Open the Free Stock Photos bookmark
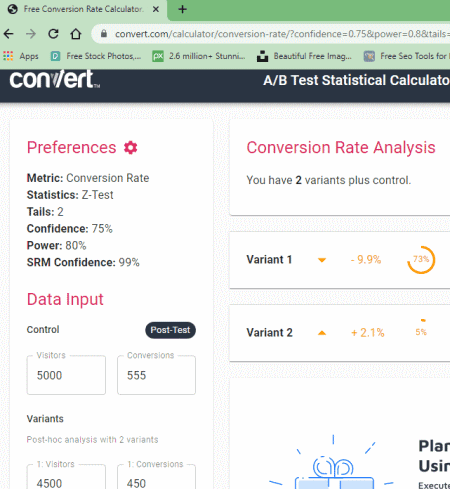This screenshot has height=489, width=450. [x=96, y=56]
